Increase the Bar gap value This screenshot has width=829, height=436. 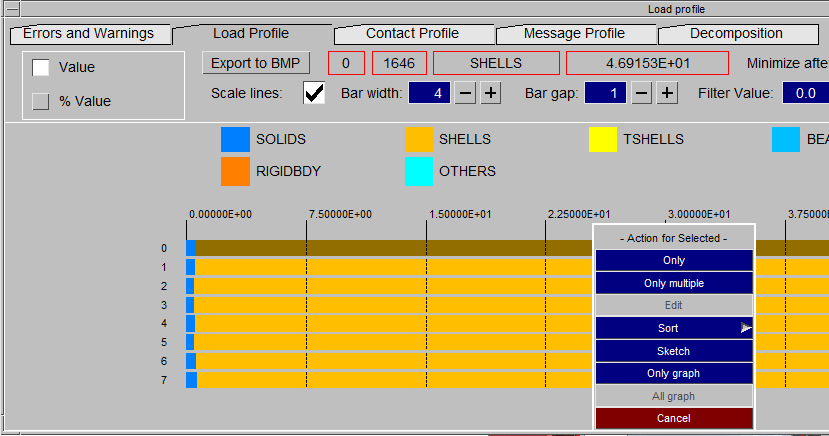point(667,94)
